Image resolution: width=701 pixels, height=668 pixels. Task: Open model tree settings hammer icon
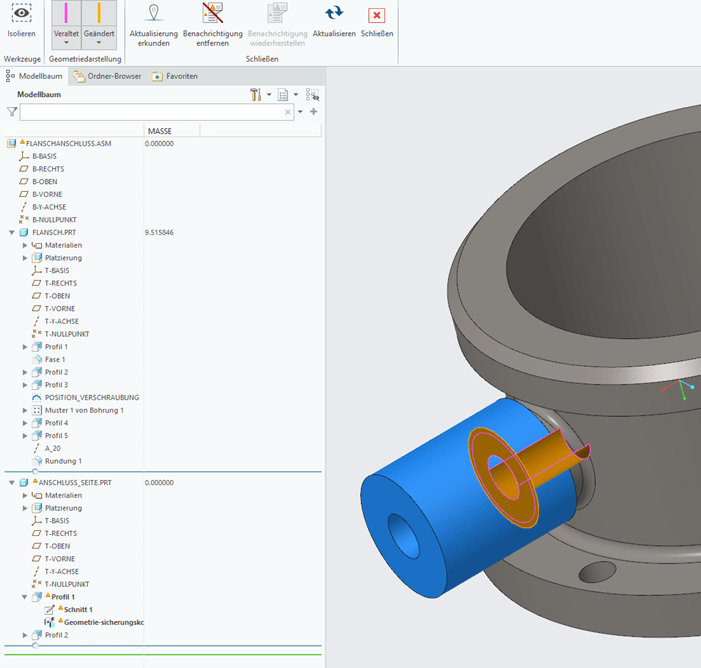(255, 94)
